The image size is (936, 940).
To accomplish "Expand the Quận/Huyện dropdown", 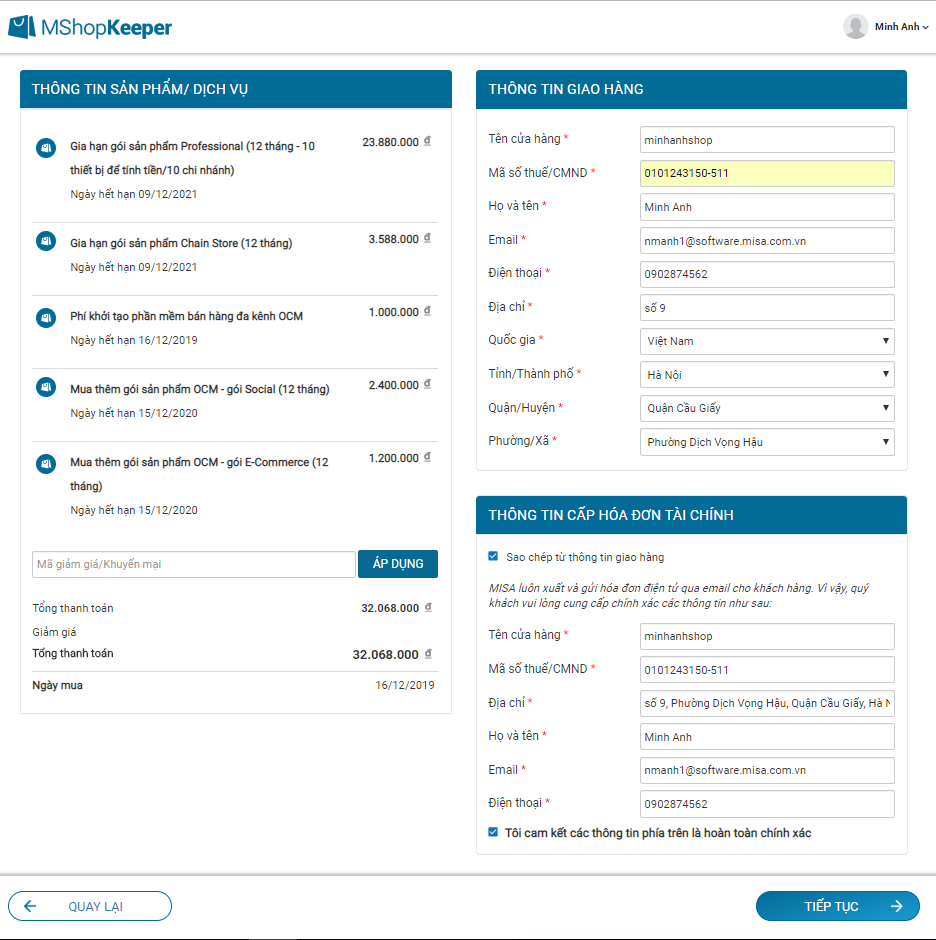I will coord(767,408).
